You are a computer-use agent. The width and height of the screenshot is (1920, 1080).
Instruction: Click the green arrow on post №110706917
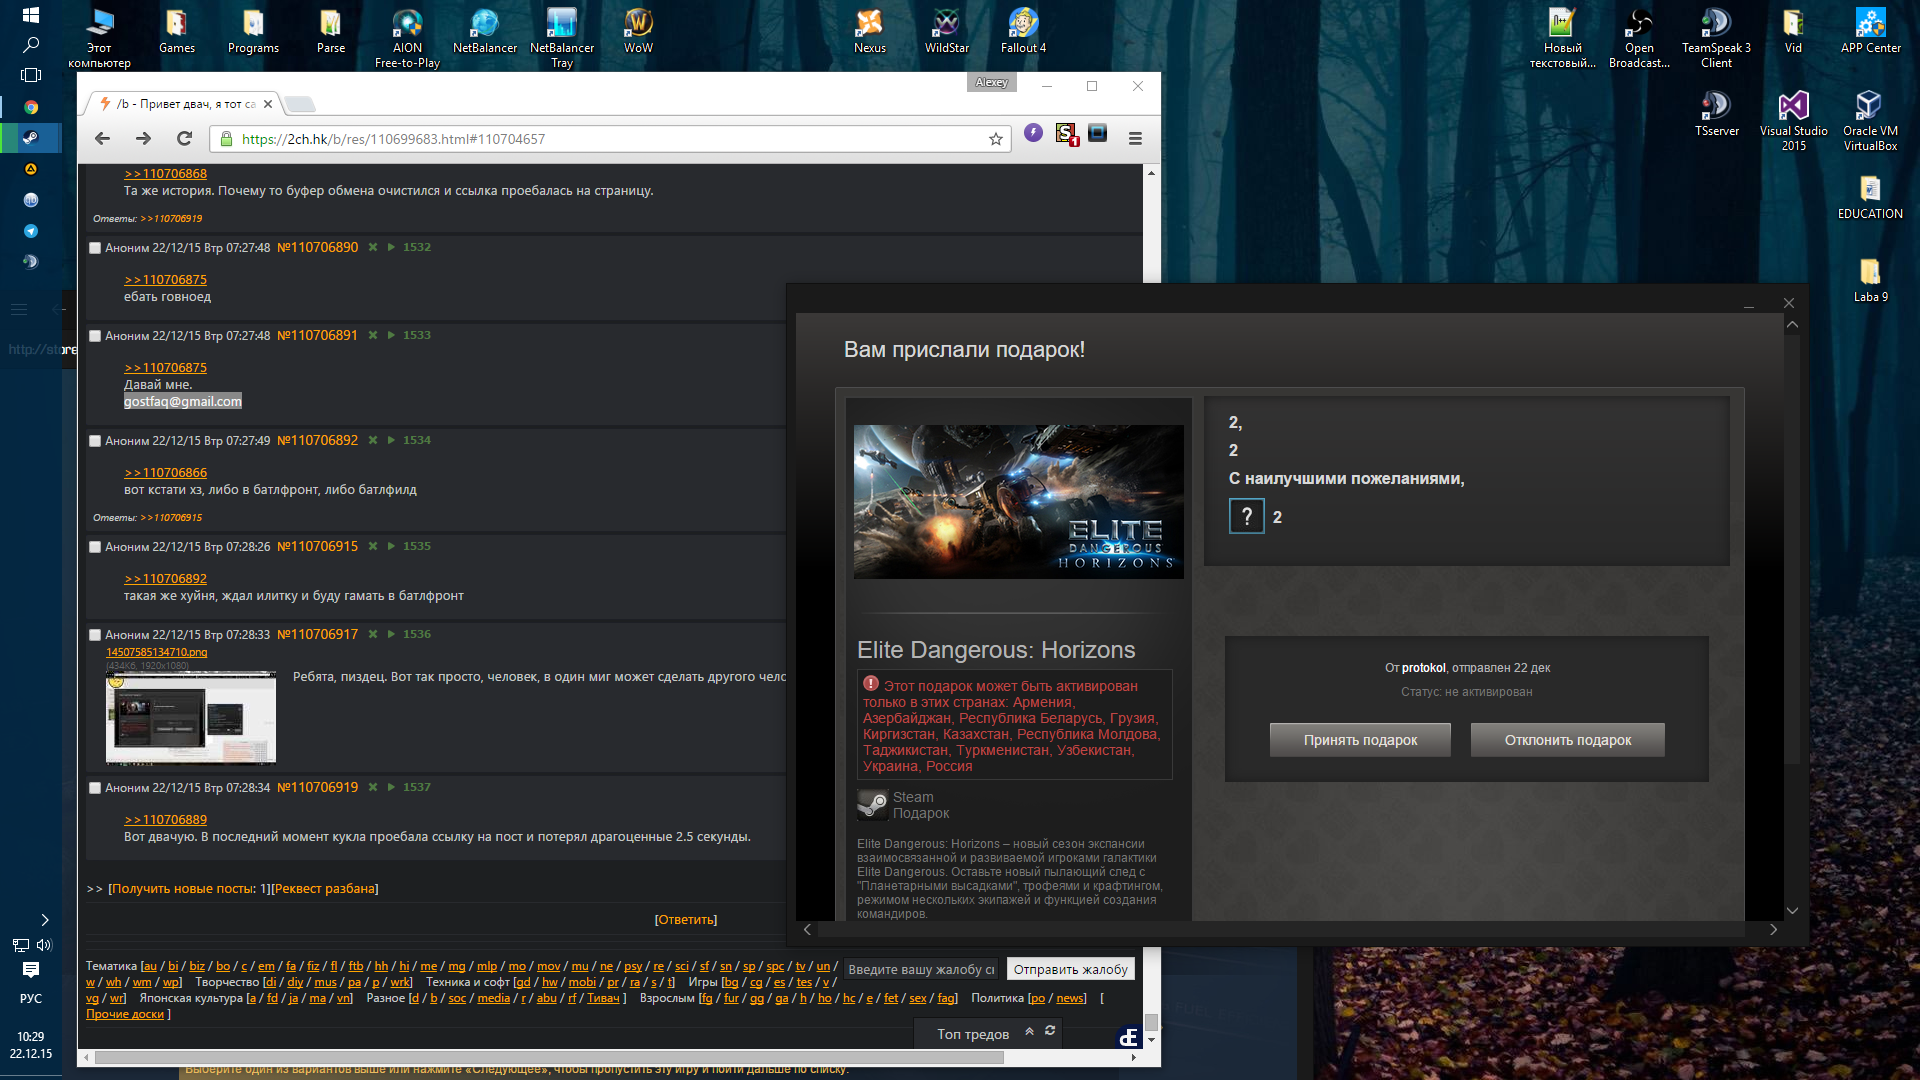(x=391, y=634)
